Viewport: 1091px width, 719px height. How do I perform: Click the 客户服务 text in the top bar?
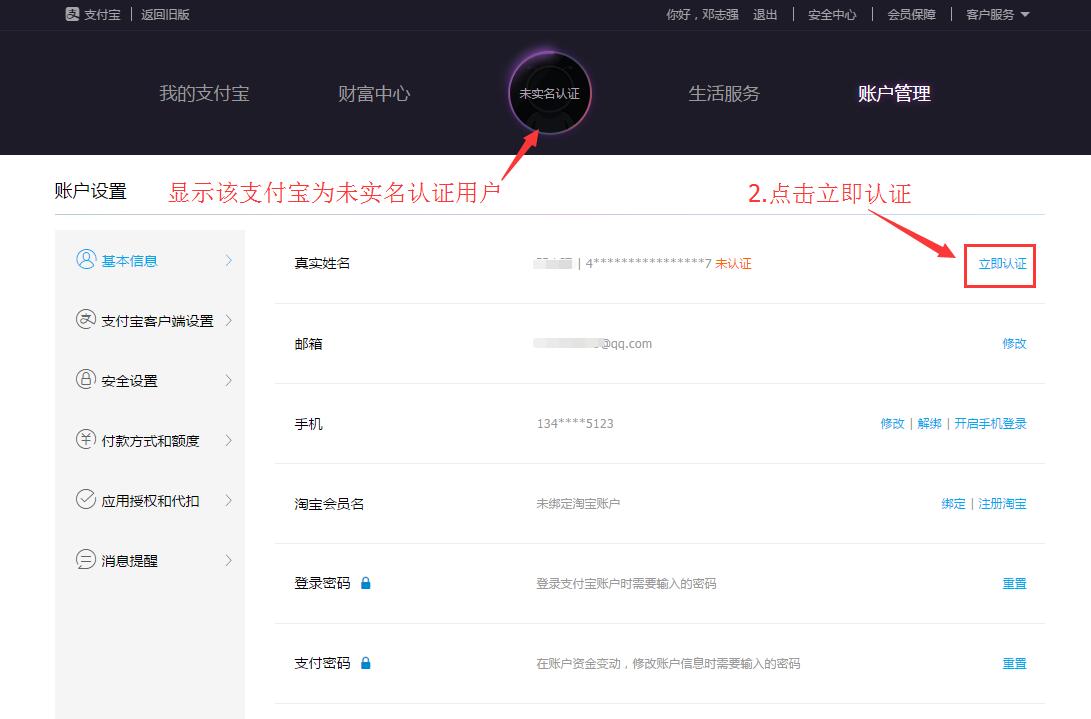[x=990, y=15]
